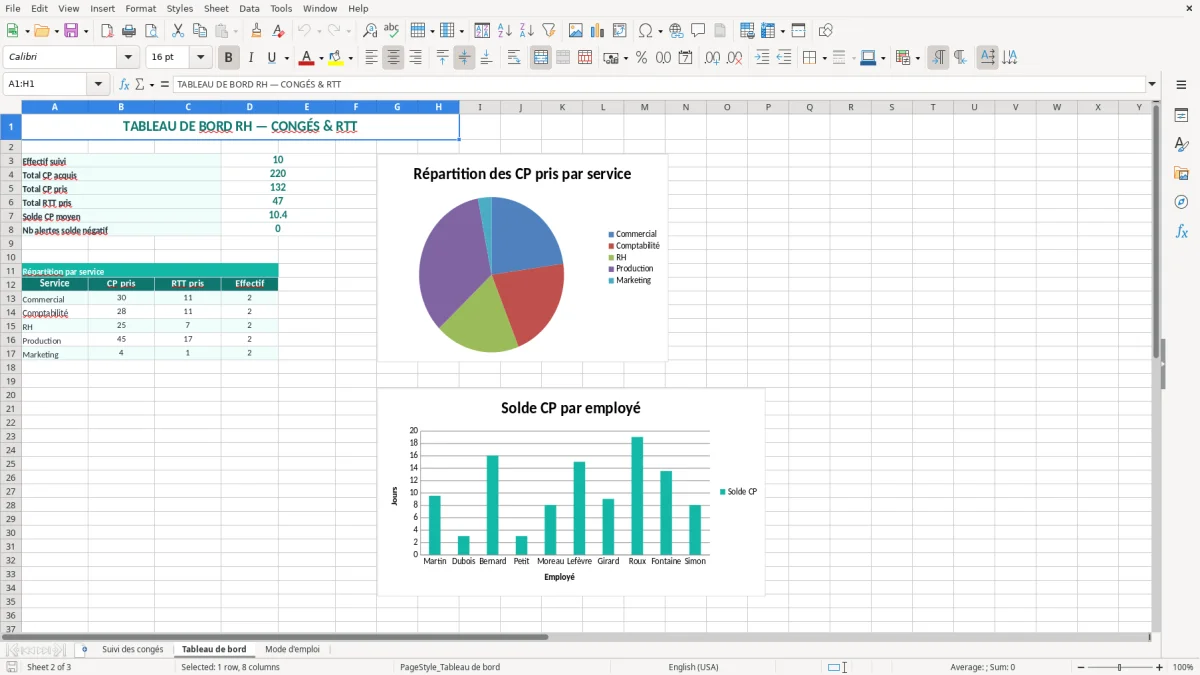Viewport: 1200px width, 675px height.
Task: Sort descending Z to A
Action: pyautogui.click(x=526, y=31)
